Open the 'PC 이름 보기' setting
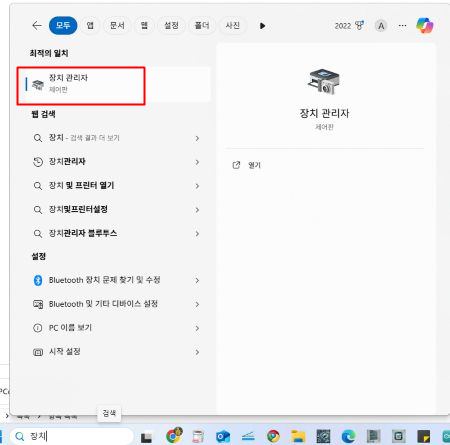The width and height of the screenshot is (450, 445). 113,328
